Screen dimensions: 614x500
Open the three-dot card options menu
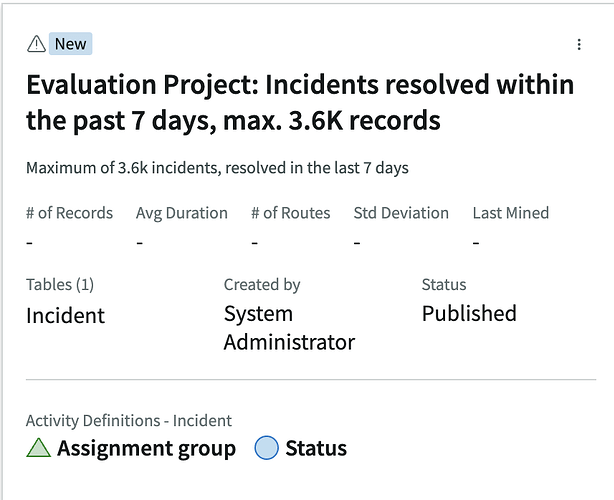(579, 44)
